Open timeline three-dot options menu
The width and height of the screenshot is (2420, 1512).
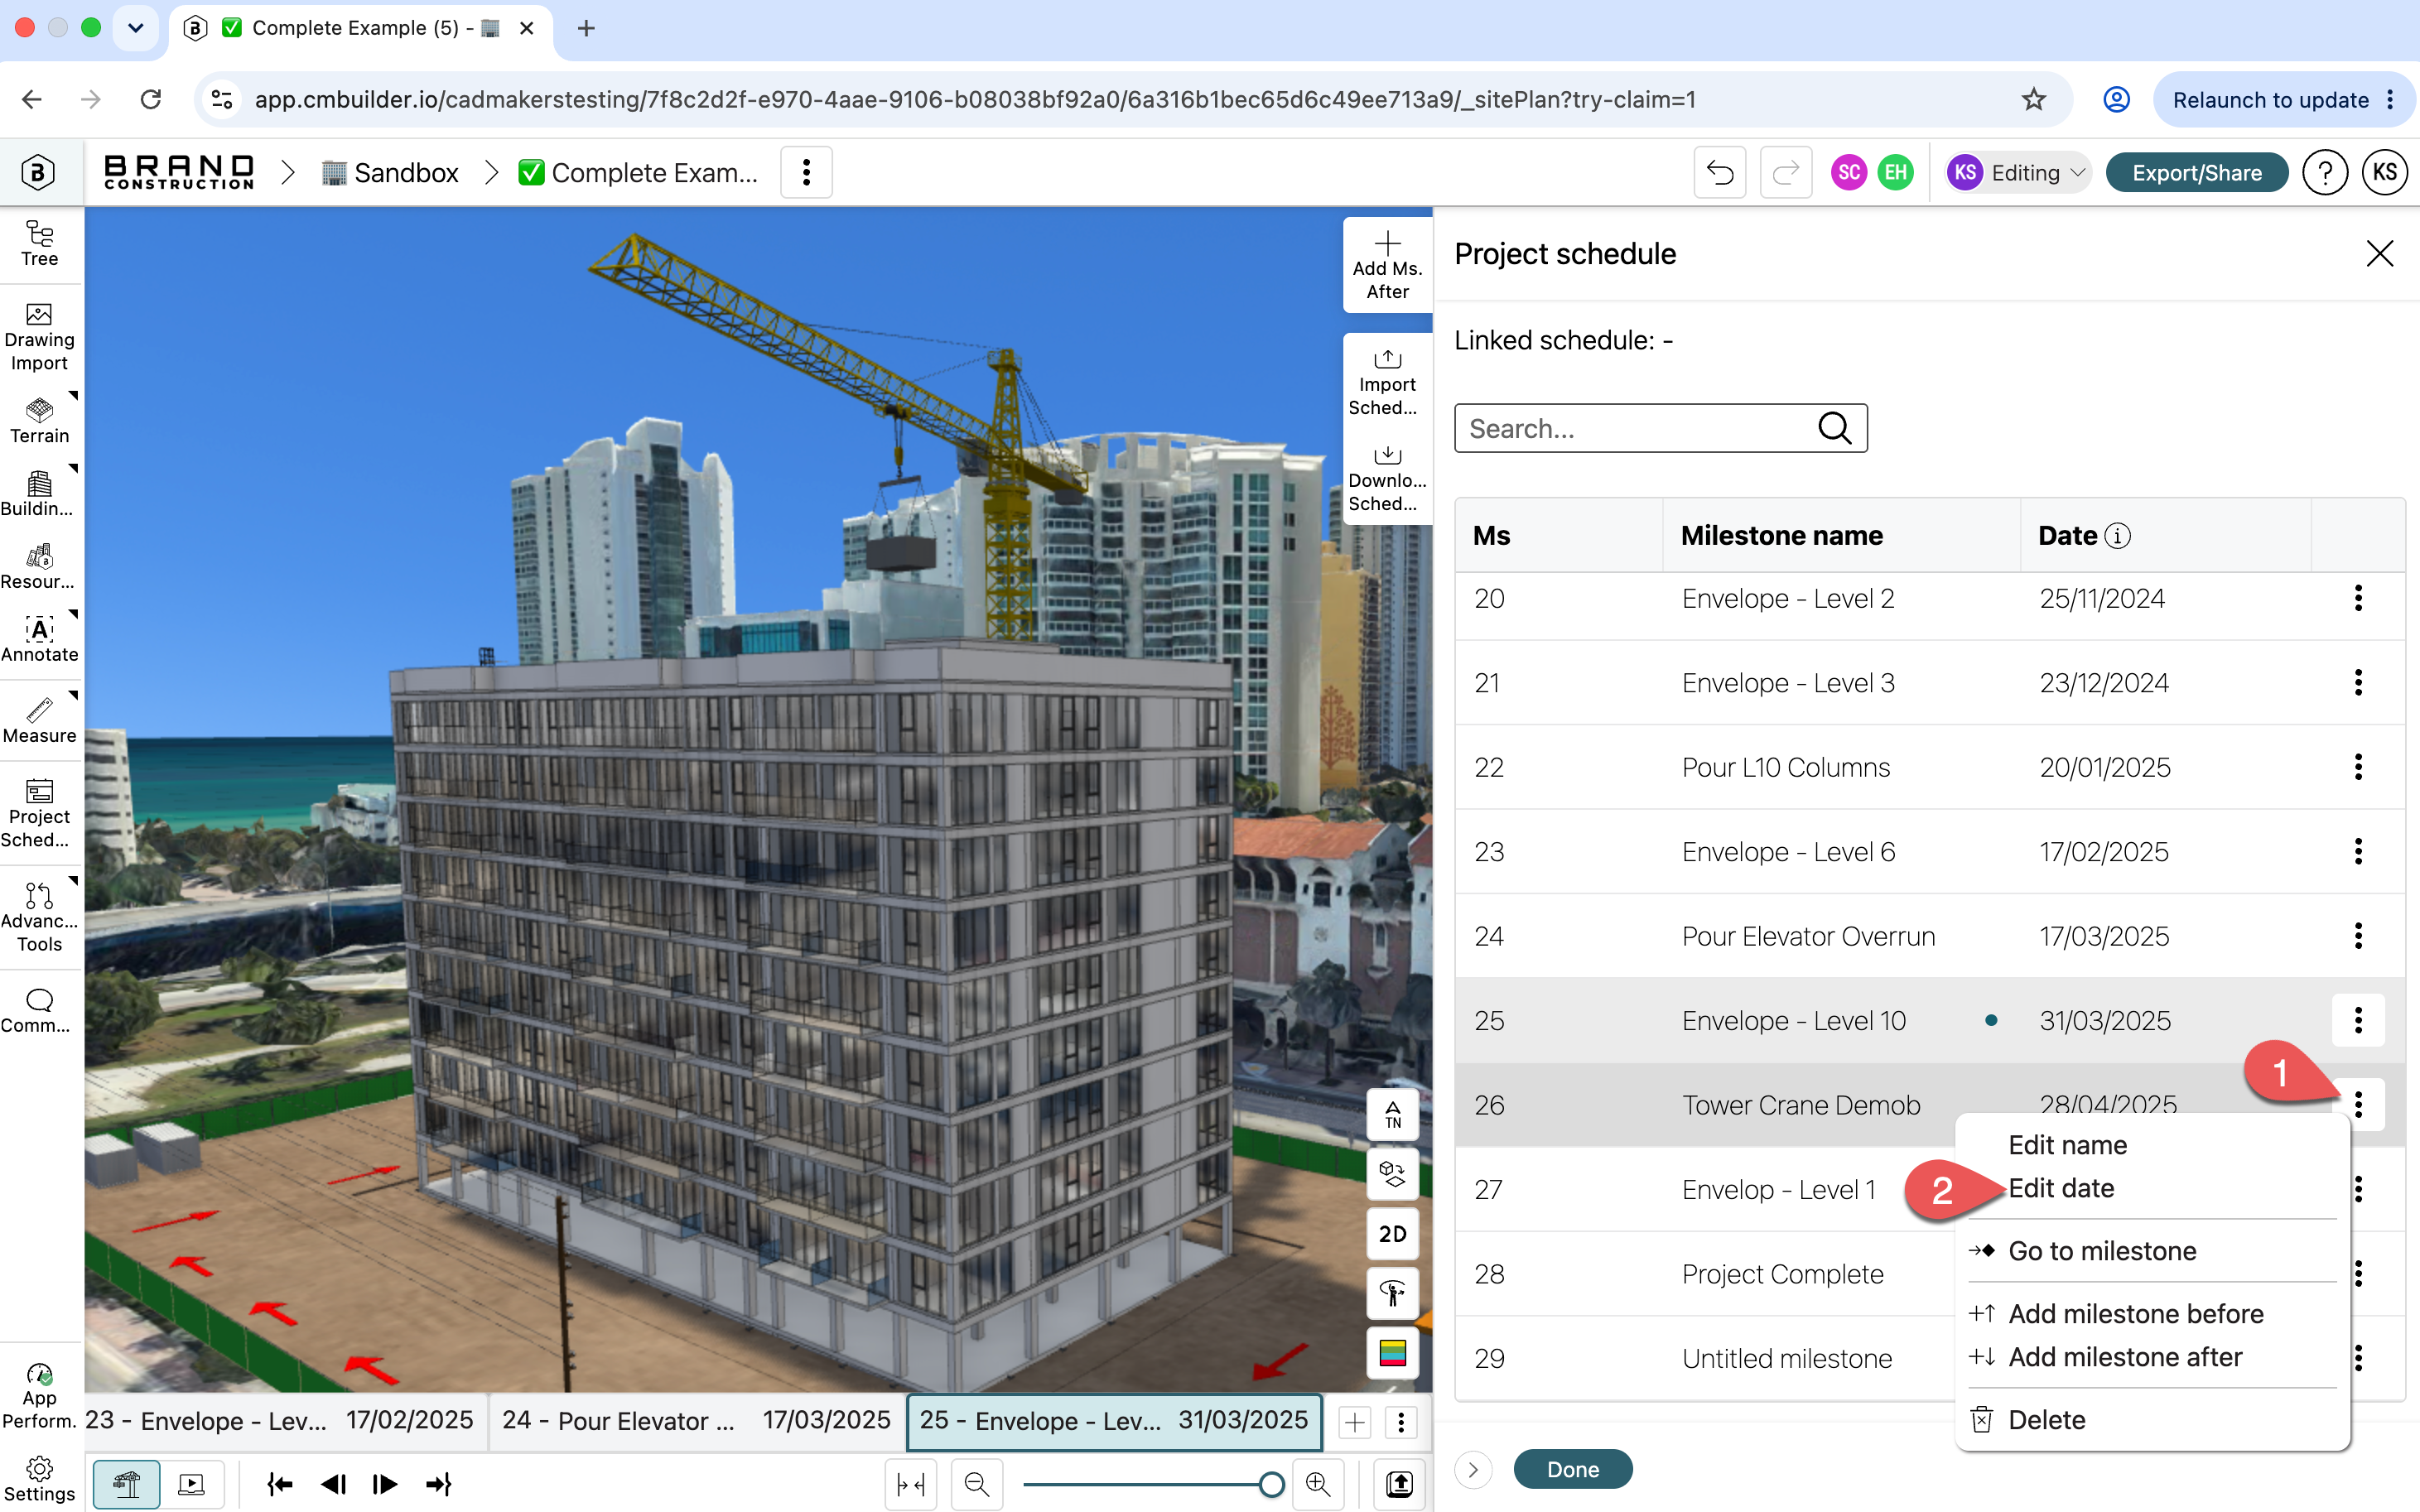click(1401, 1422)
